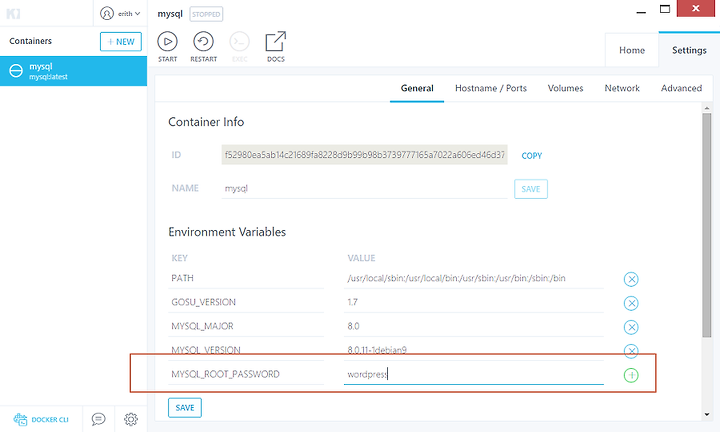Add the MYSQL_ROOT_PASSWORD variable with plus icon
The height and width of the screenshot is (432, 720).
(x=631, y=375)
